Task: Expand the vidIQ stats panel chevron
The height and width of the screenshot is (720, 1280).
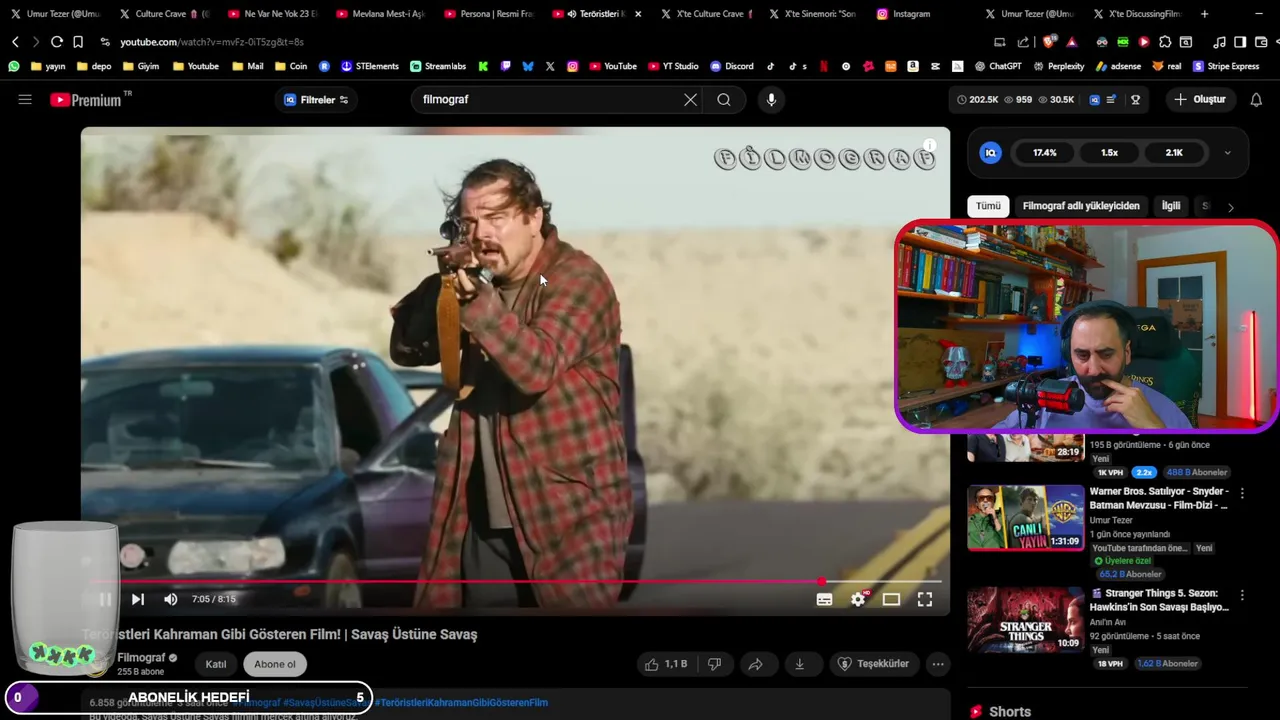Action: [1227, 153]
